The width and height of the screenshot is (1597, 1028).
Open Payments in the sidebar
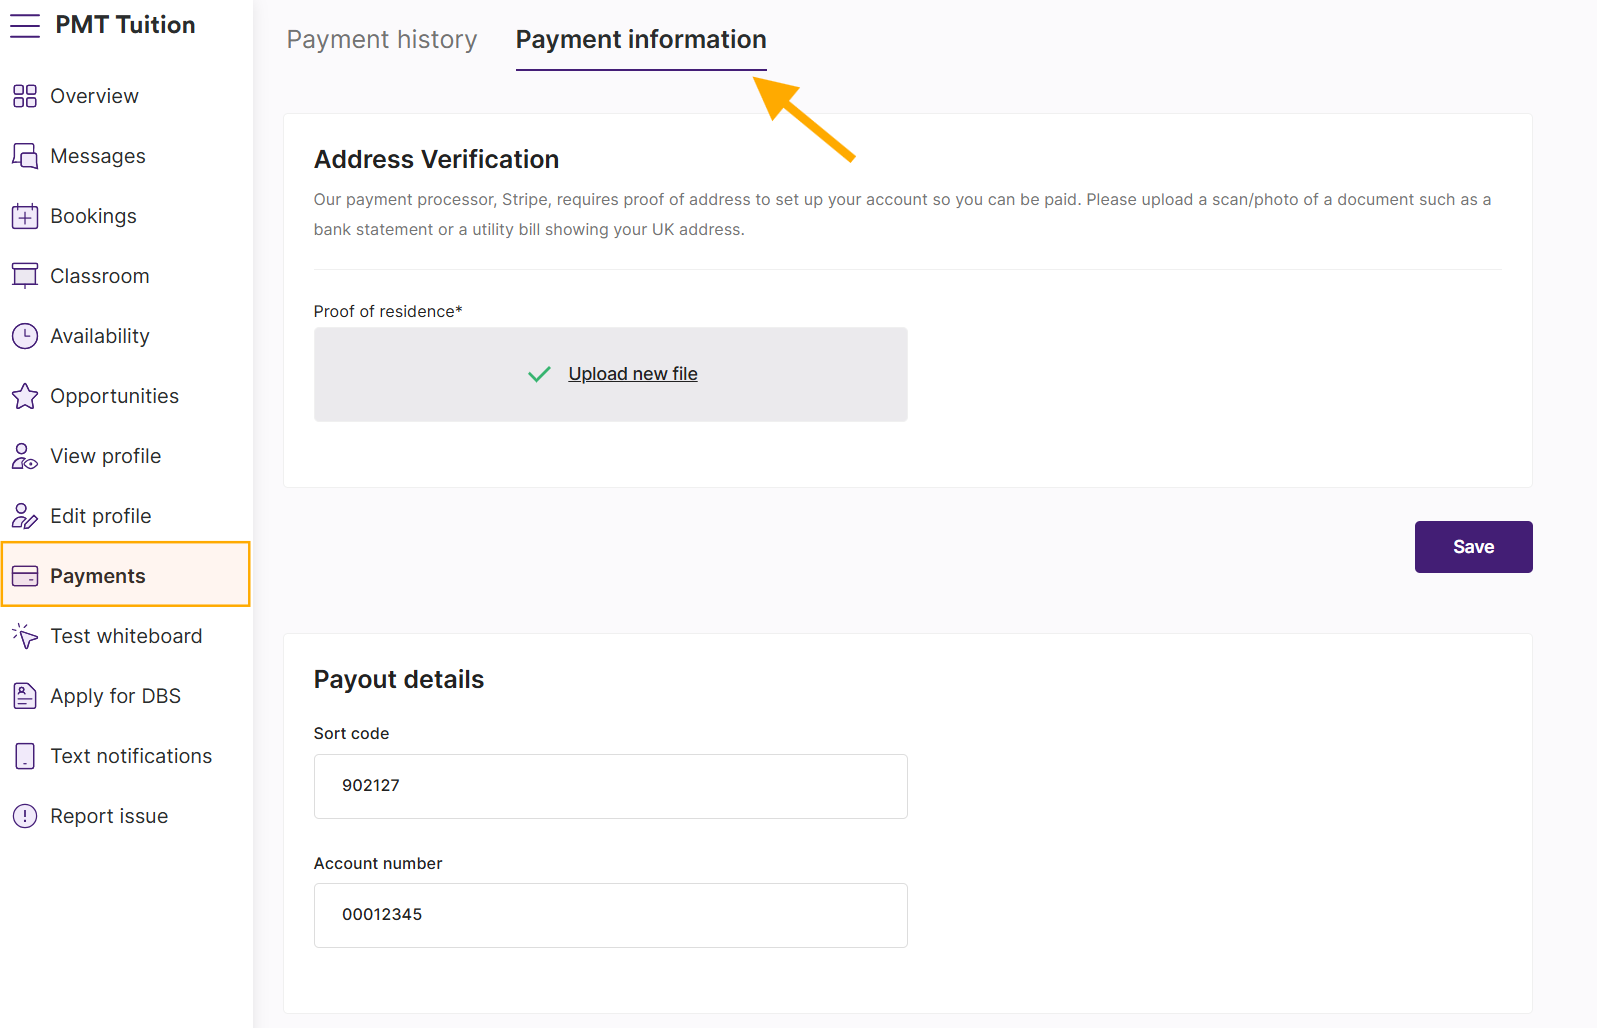tap(98, 576)
